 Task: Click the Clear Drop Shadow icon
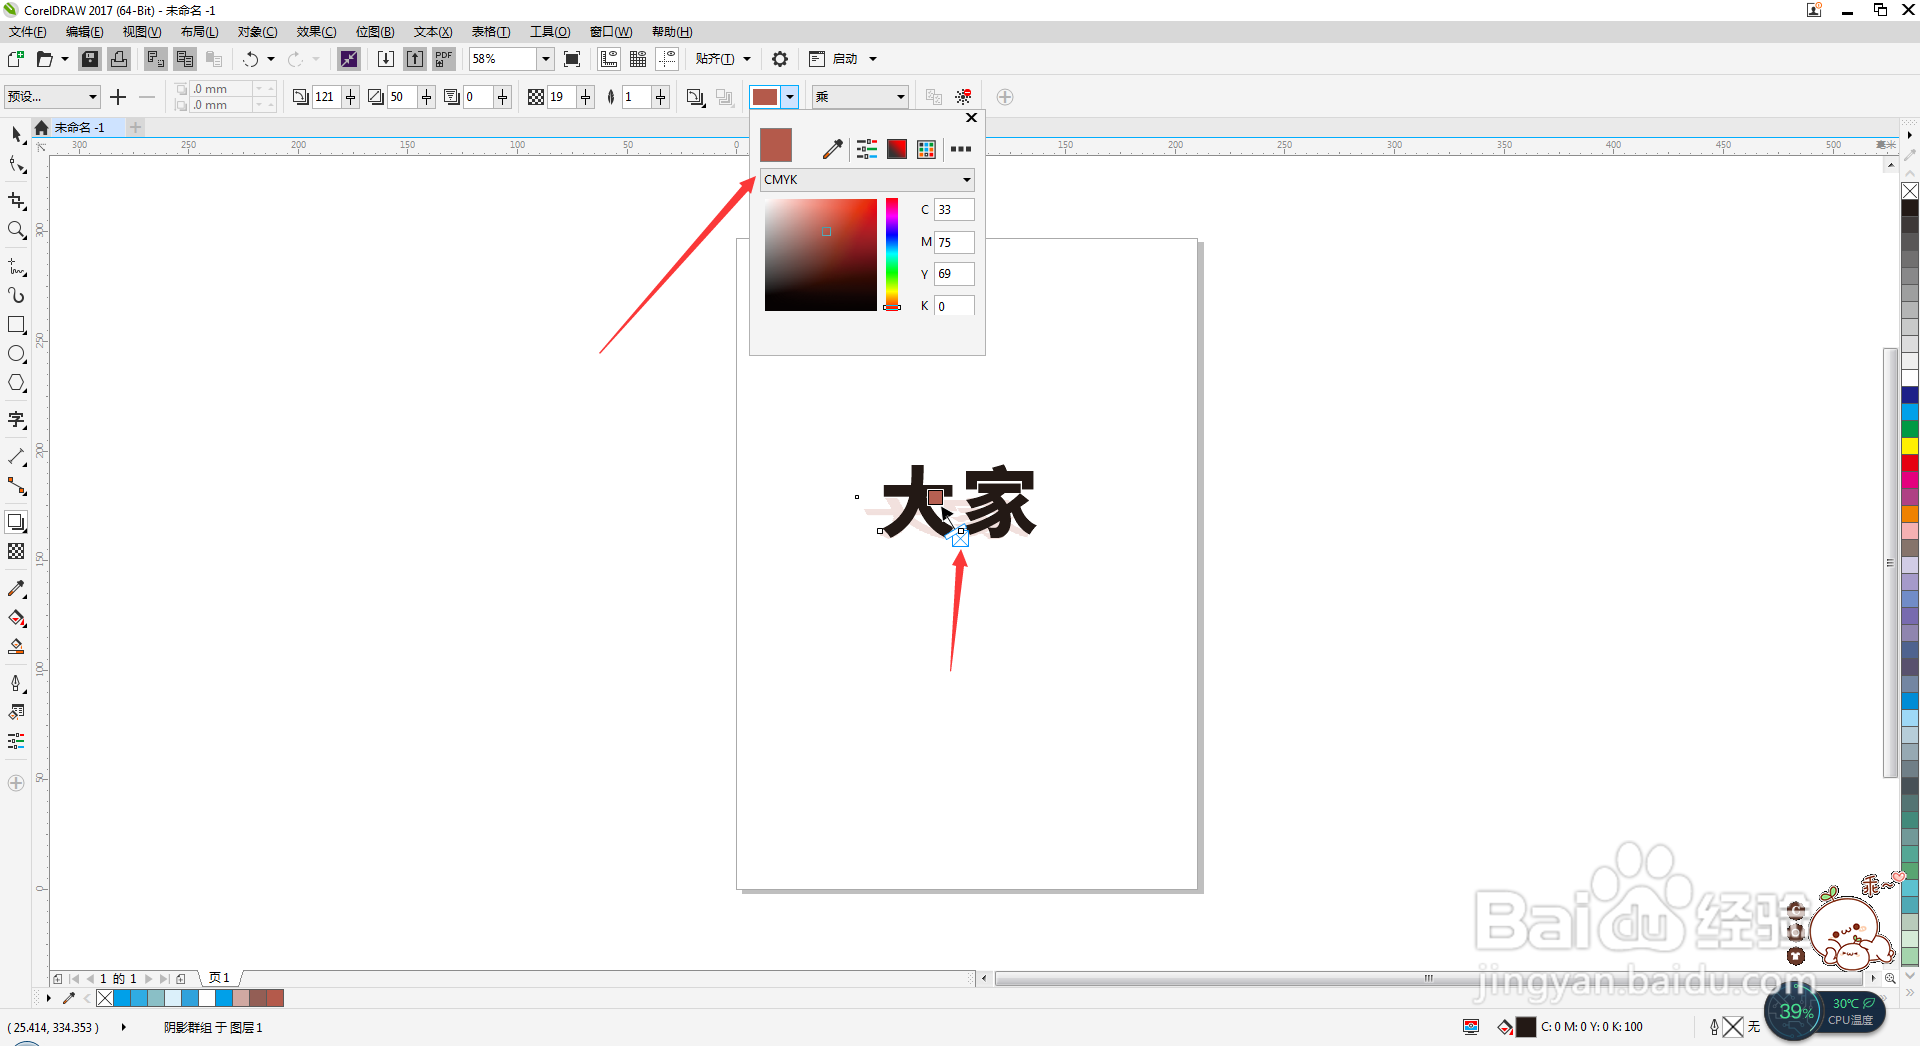963,97
